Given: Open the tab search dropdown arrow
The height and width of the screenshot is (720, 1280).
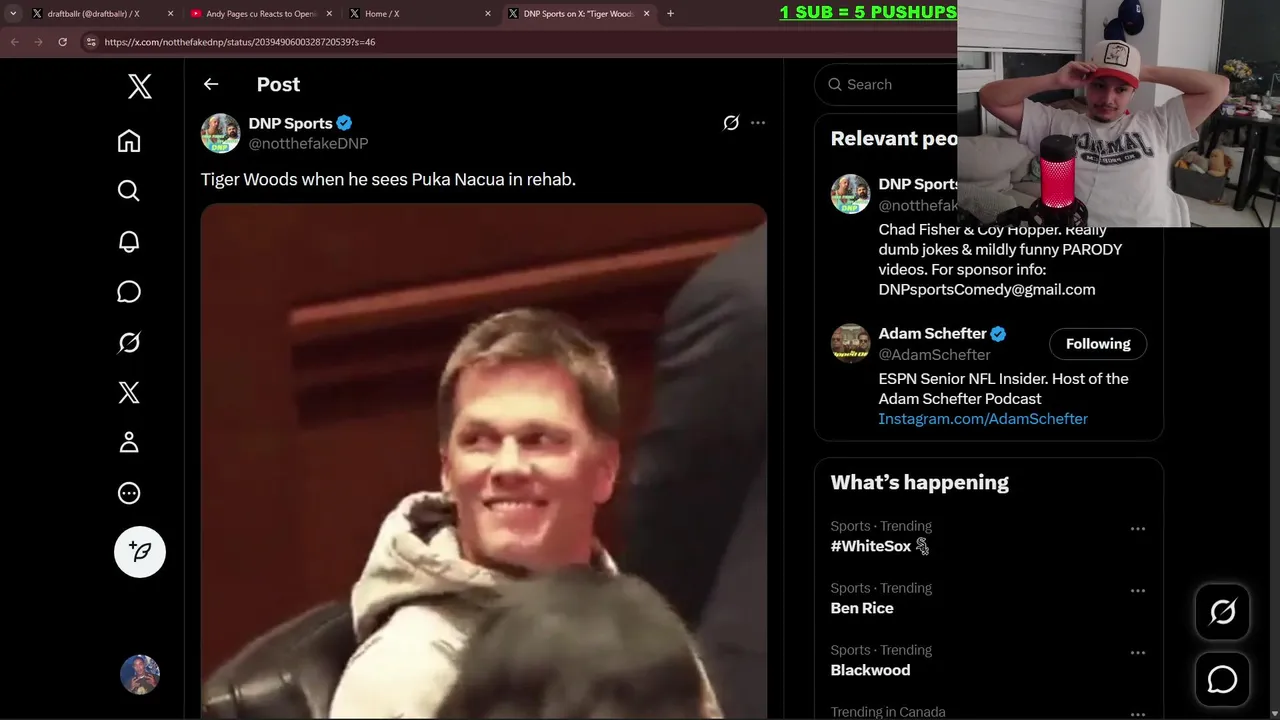Looking at the screenshot, I should [x=12, y=14].
